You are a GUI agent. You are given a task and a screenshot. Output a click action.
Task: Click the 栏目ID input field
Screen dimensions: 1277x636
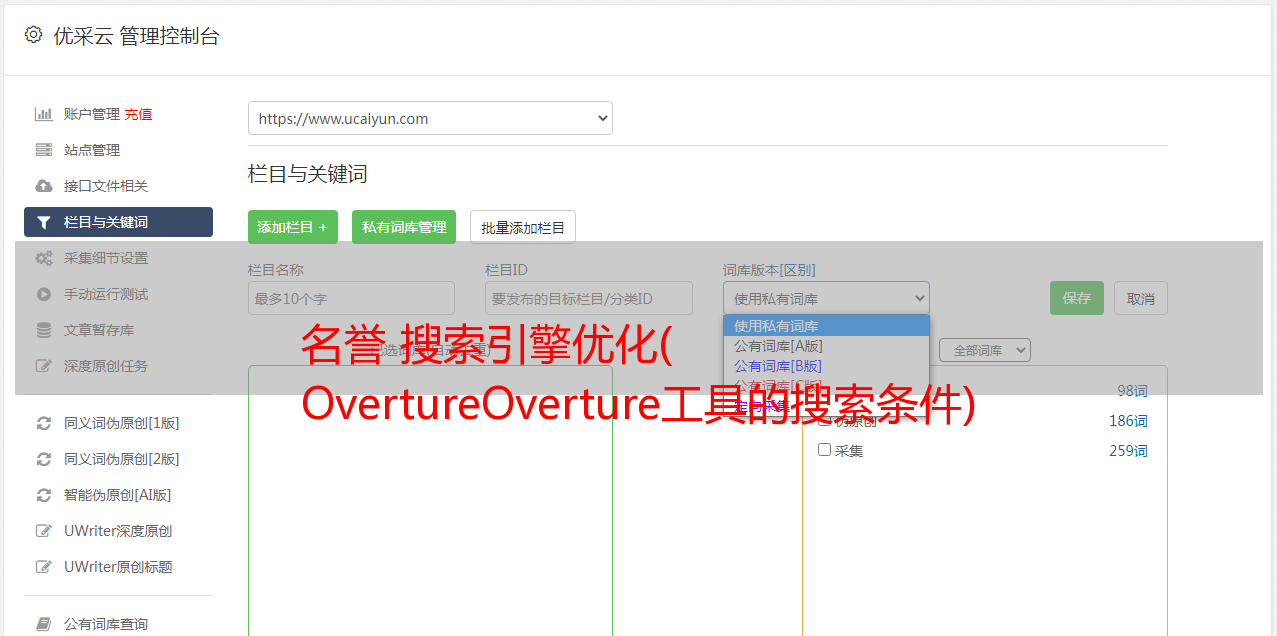[x=589, y=298]
